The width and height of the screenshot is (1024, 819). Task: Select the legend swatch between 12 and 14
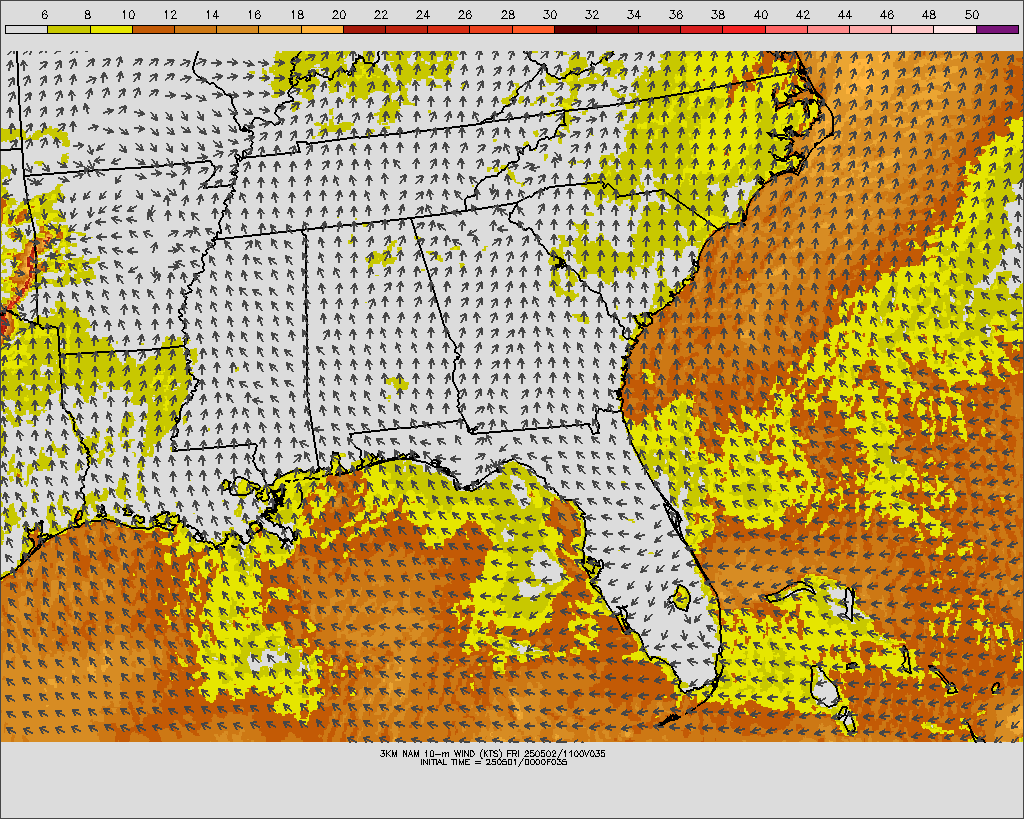(x=195, y=29)
